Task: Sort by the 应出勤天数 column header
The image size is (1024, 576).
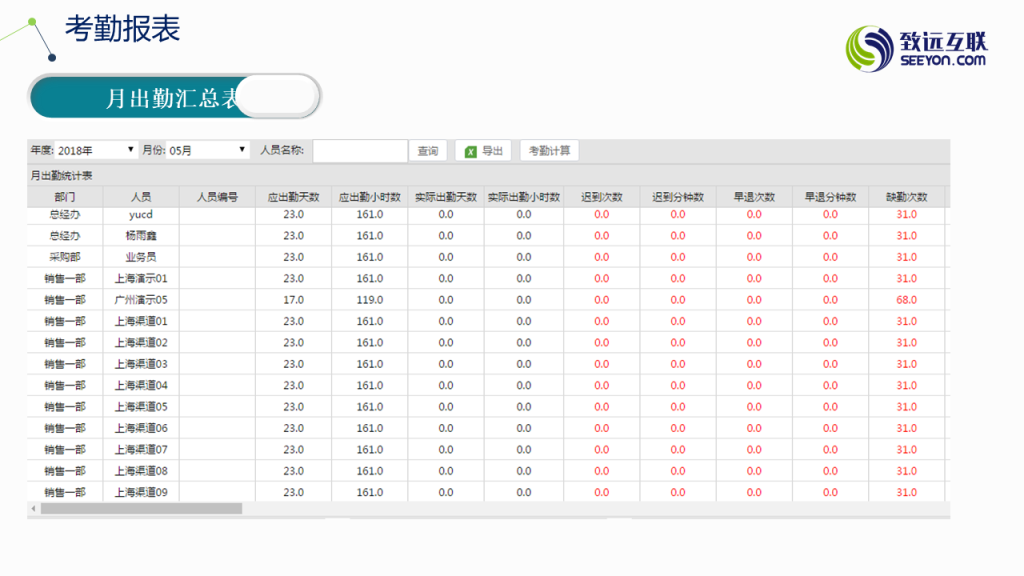Action: 293,197
